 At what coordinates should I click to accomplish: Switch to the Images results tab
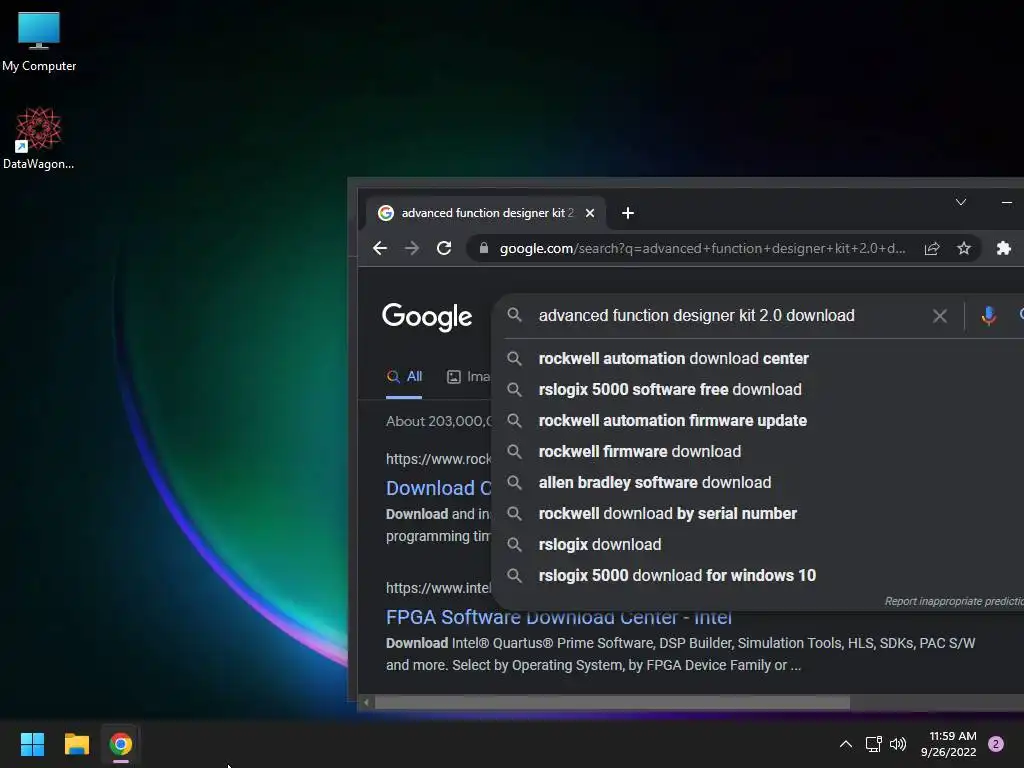coord(468,377)
